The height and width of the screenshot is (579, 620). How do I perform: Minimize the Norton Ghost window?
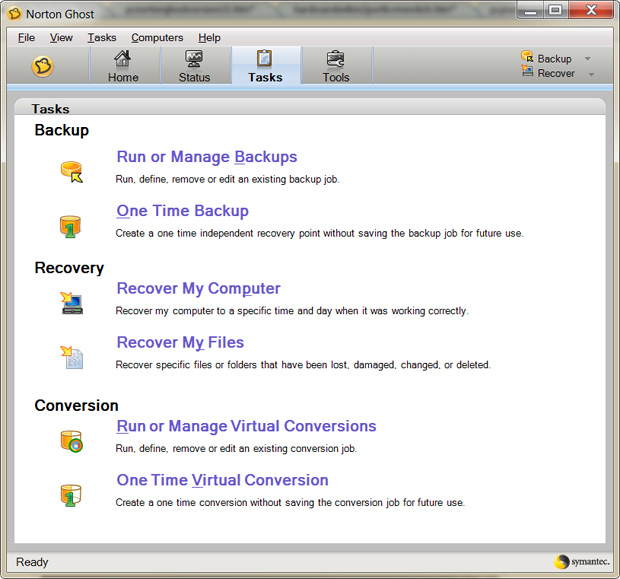[530, 10]
